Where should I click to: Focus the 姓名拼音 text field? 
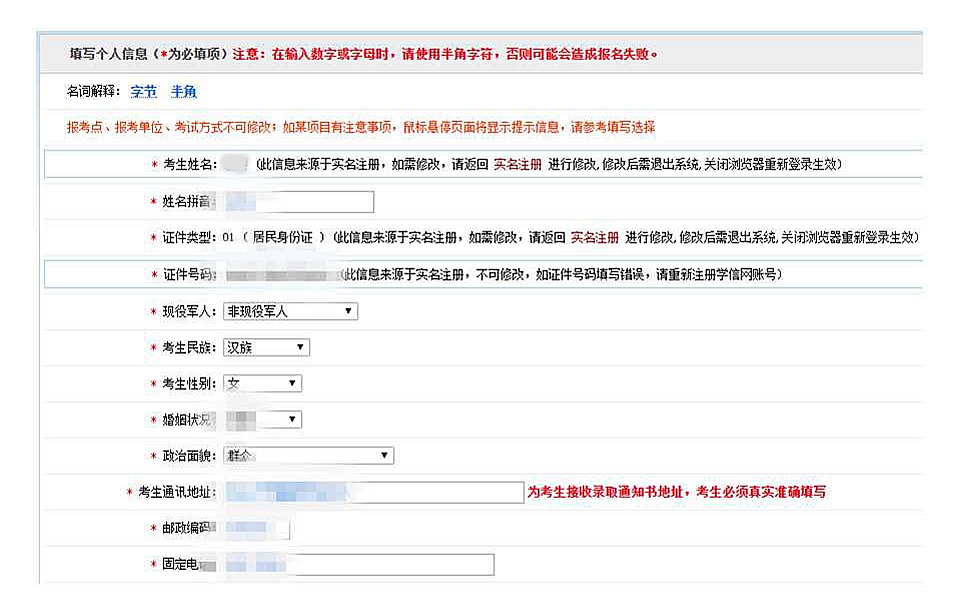[x=298, y=202]
